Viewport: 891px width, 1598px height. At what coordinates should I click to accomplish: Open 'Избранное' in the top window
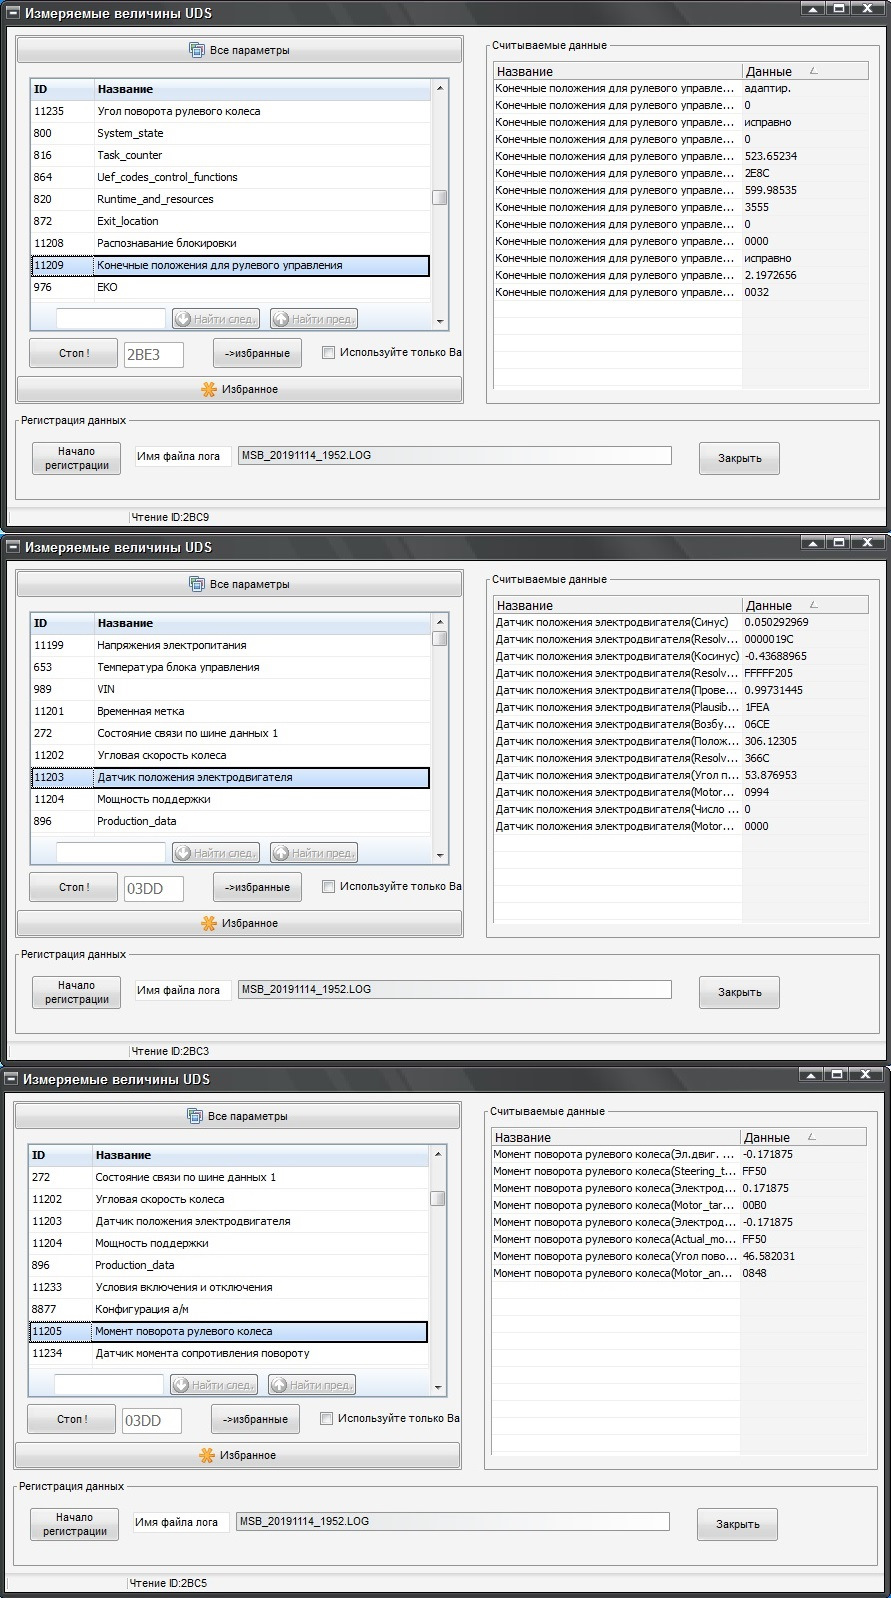240,389
